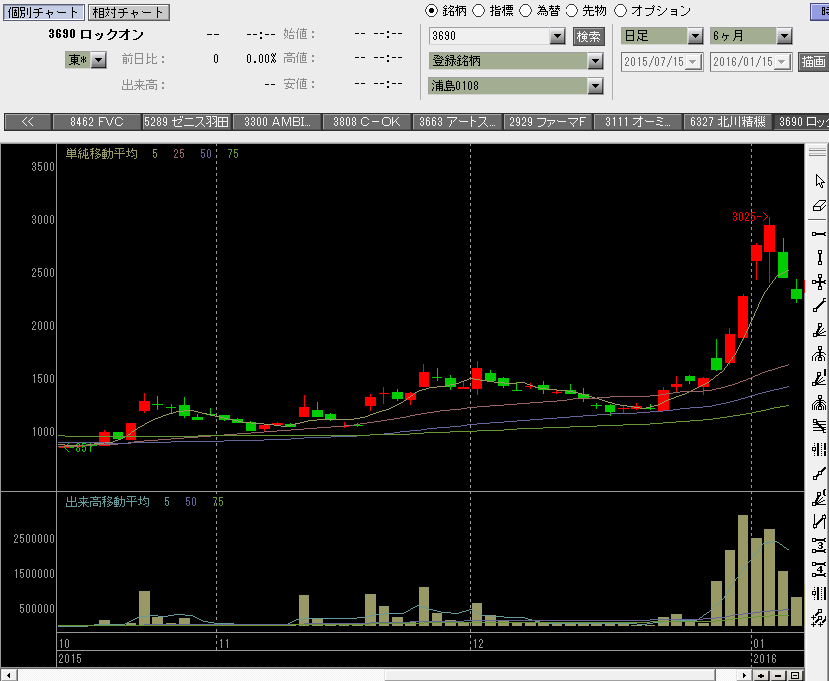Open the 2016/01/15 end date picker
The width and height of the screenshot is (829, 681).
(x=783, y=62)
